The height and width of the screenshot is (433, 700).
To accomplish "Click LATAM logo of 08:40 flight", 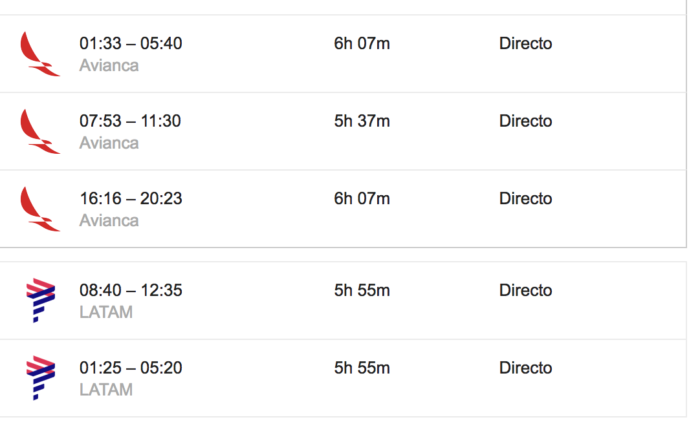I will coord(41,300).
